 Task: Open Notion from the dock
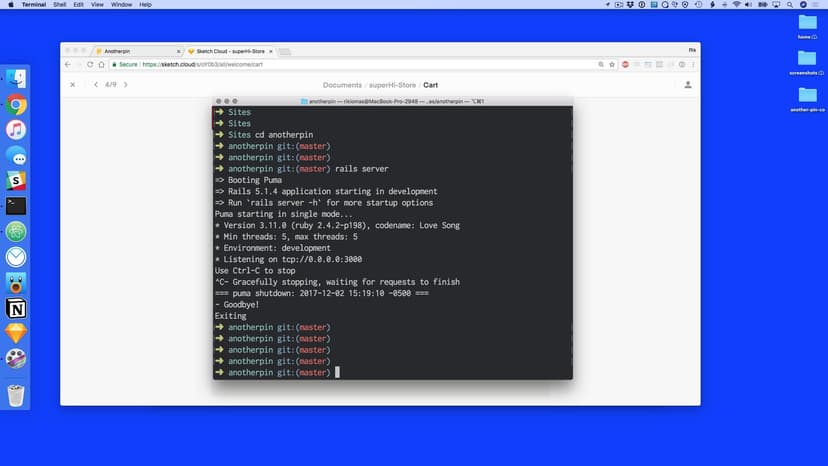click(16, 308)
